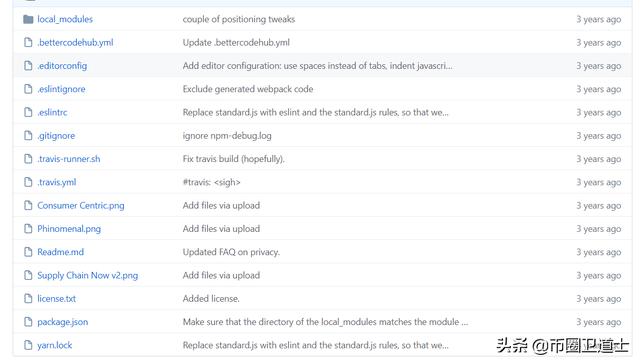
Task: Click the file icon beside .editorconfig
Action: [28, 66]
